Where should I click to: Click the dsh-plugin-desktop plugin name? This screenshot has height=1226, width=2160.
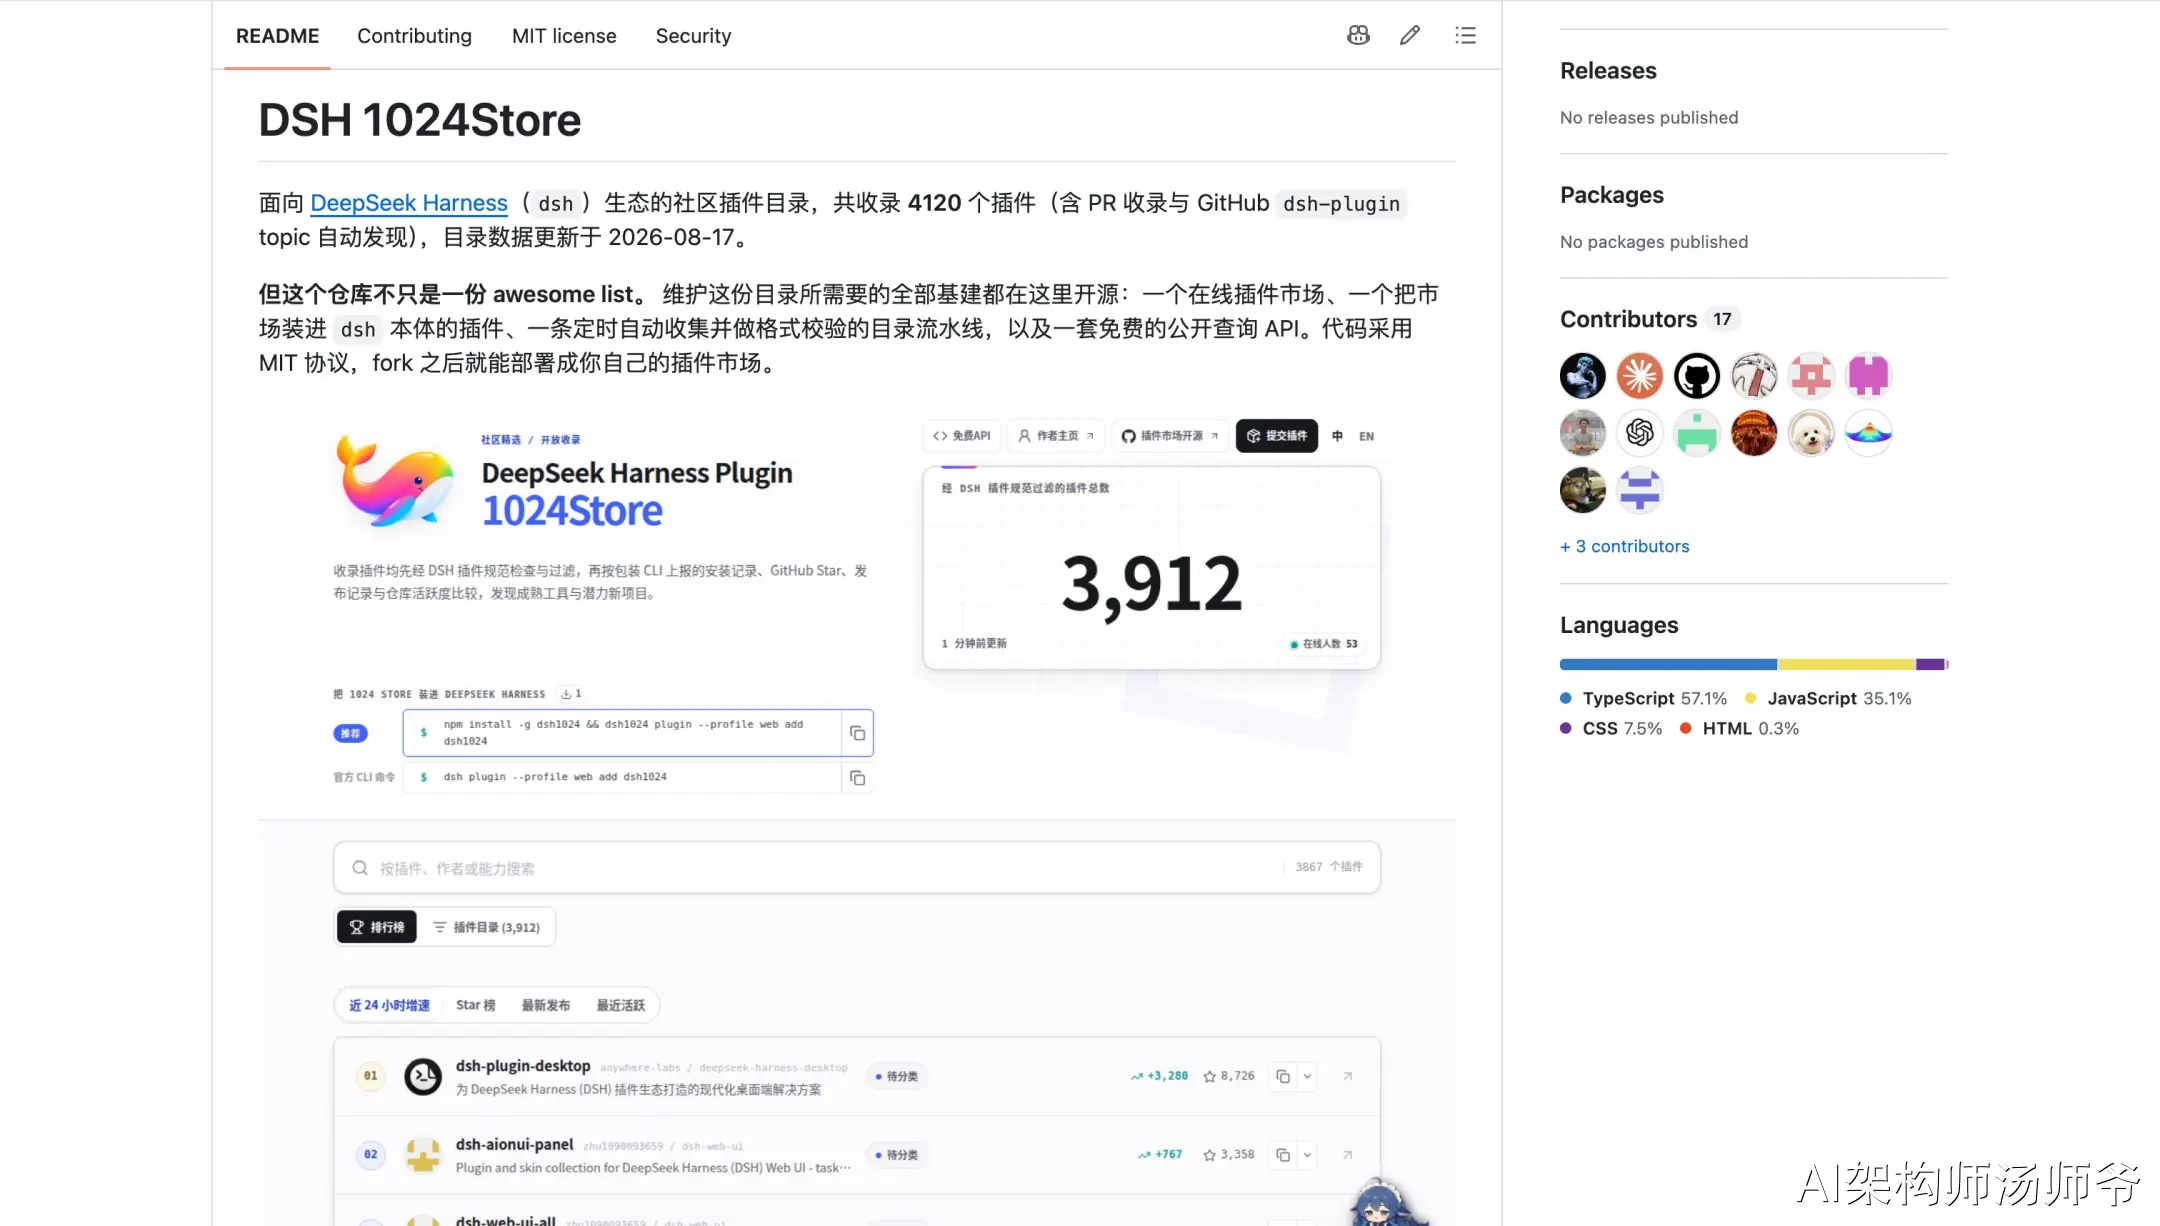(523, 1066)
